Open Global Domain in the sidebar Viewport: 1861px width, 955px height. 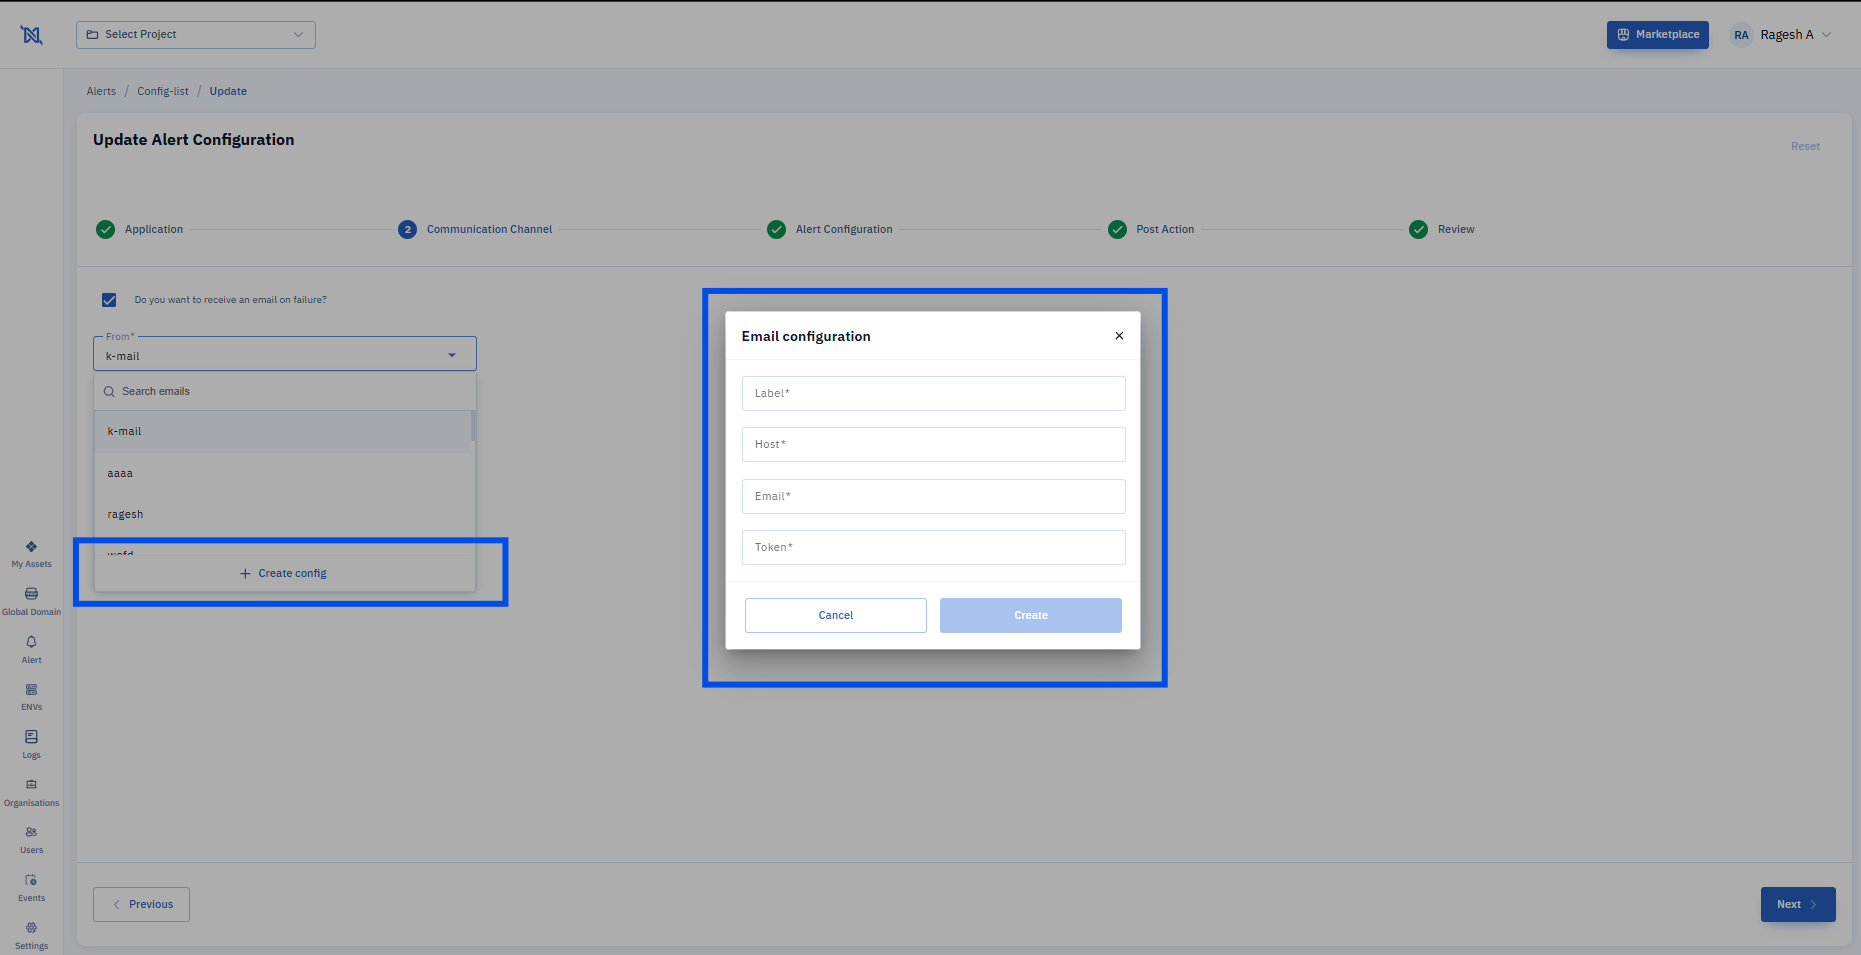click(31, 602)
